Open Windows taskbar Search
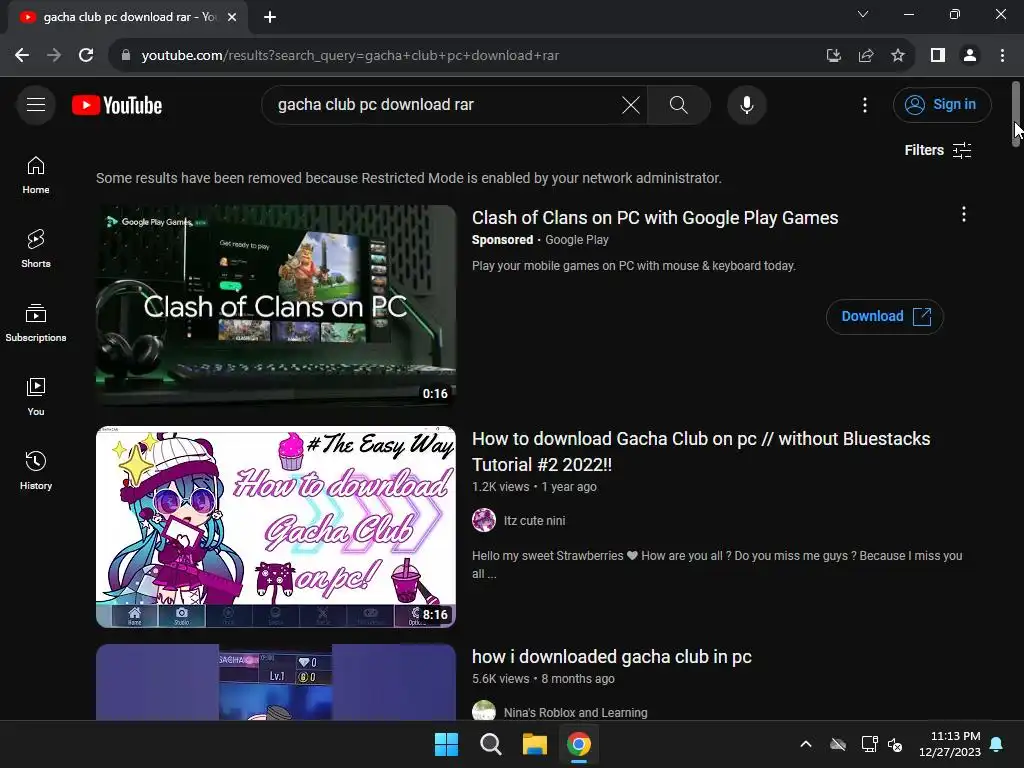The image size is (1024, 768). (x=490, y=744)
